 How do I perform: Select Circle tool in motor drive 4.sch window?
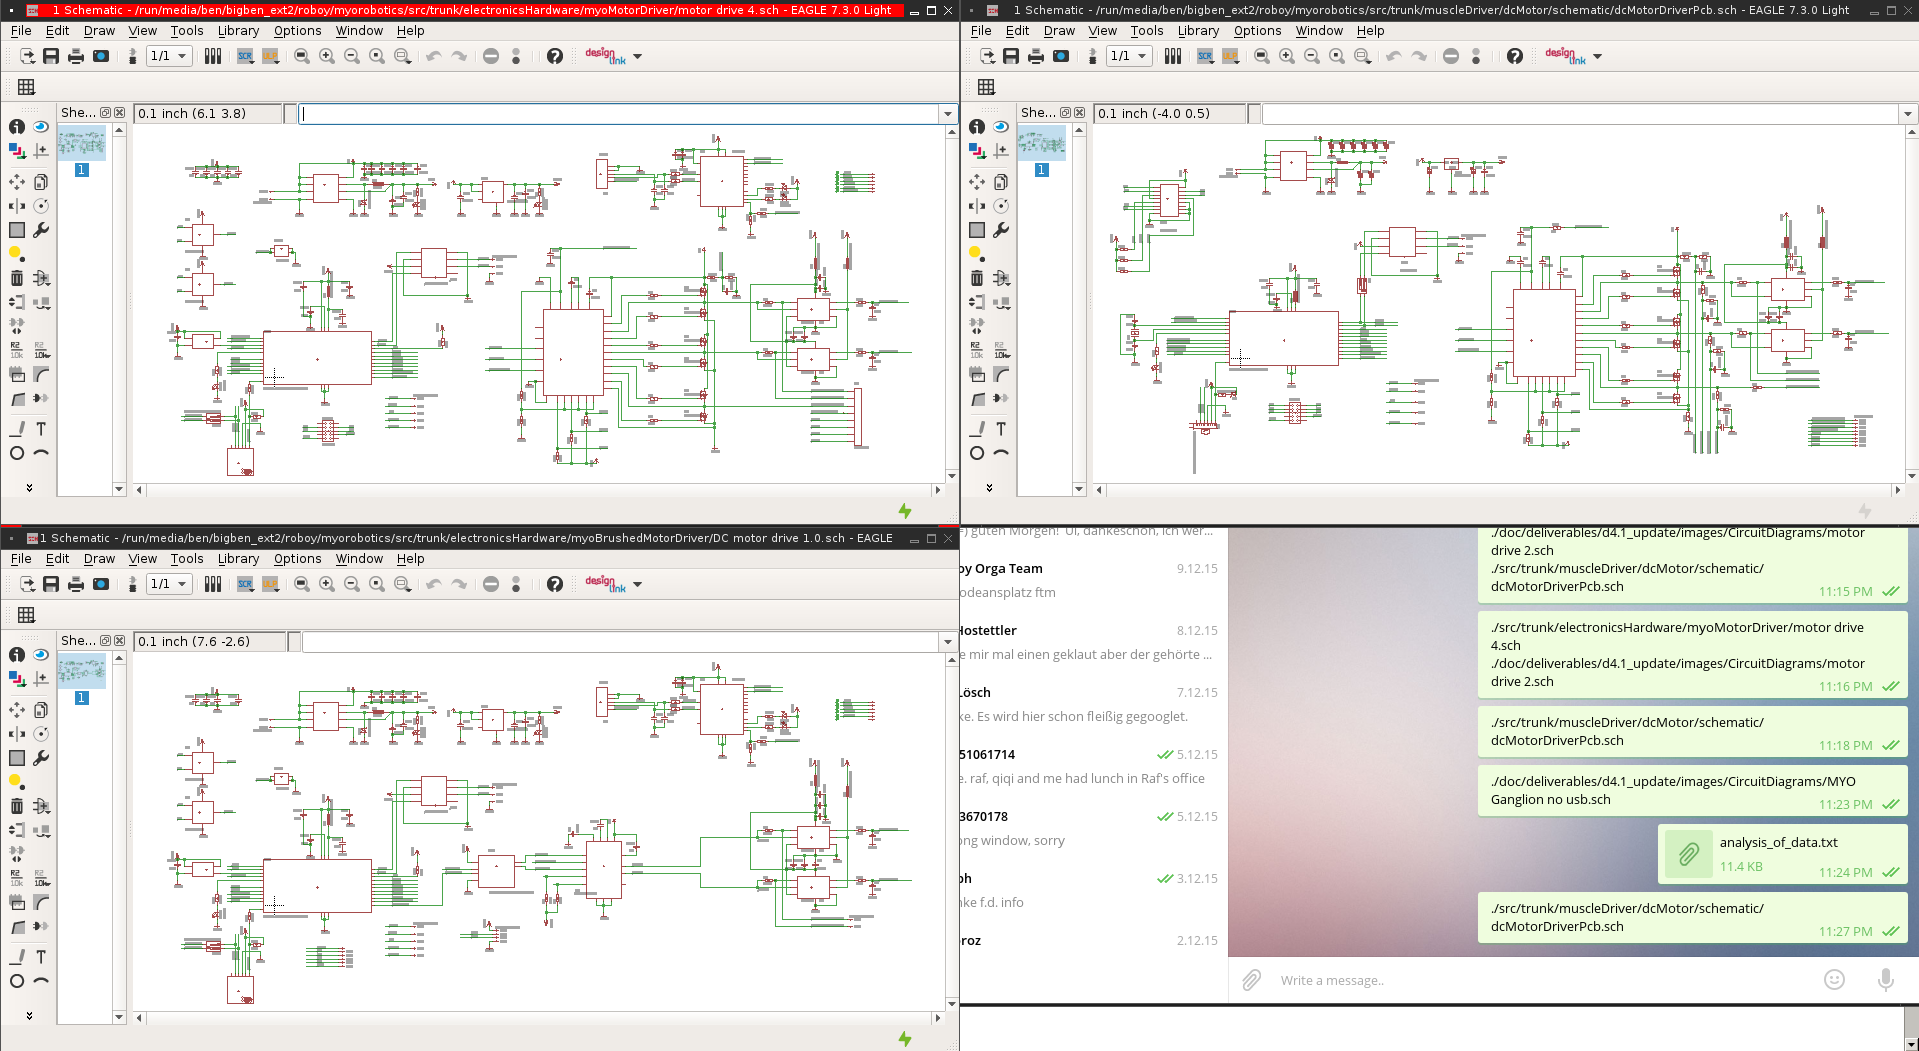click(x=17, y=453)
